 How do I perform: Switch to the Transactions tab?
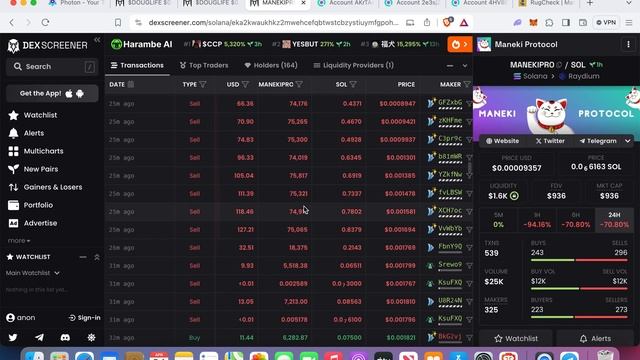point(137,65)
